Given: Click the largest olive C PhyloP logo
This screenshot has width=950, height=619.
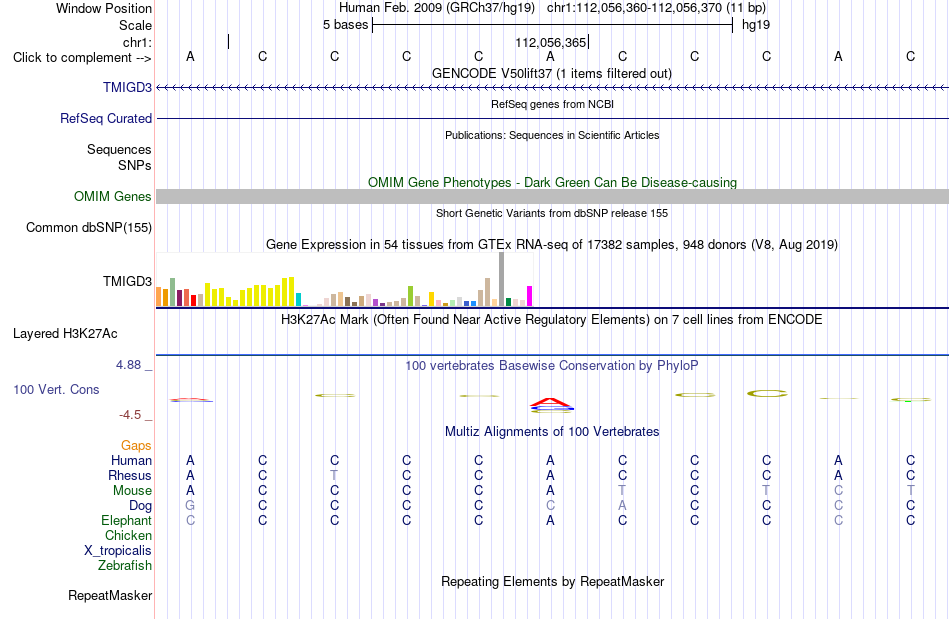Looking at the screenshot, I should [766, 394].
